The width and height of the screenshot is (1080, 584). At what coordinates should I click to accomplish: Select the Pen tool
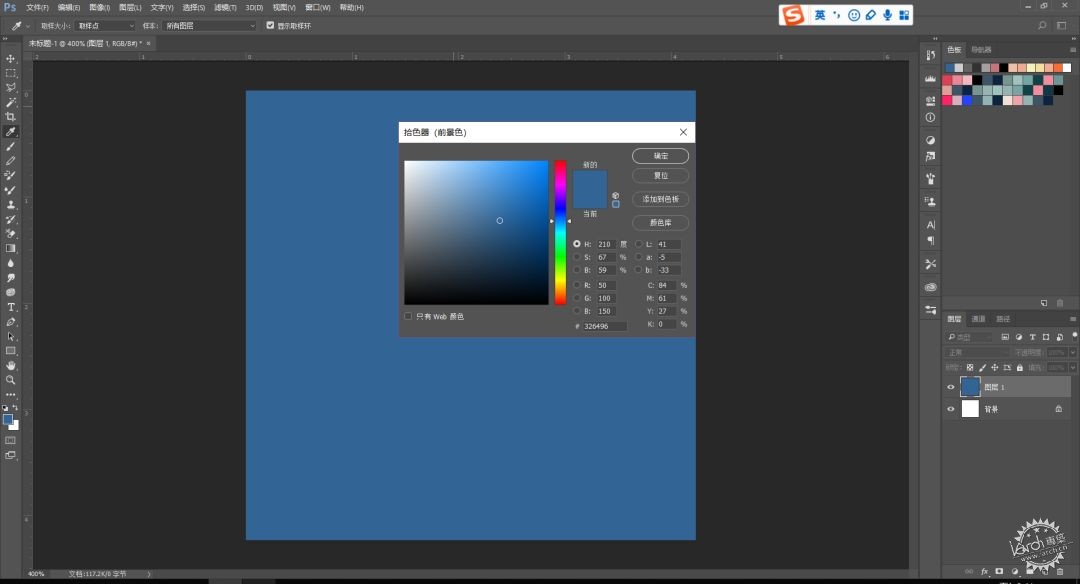(x=10, y=322)
